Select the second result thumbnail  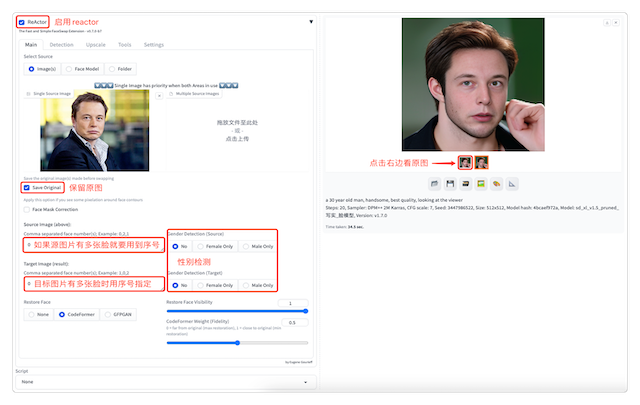[x=481, y=162]
